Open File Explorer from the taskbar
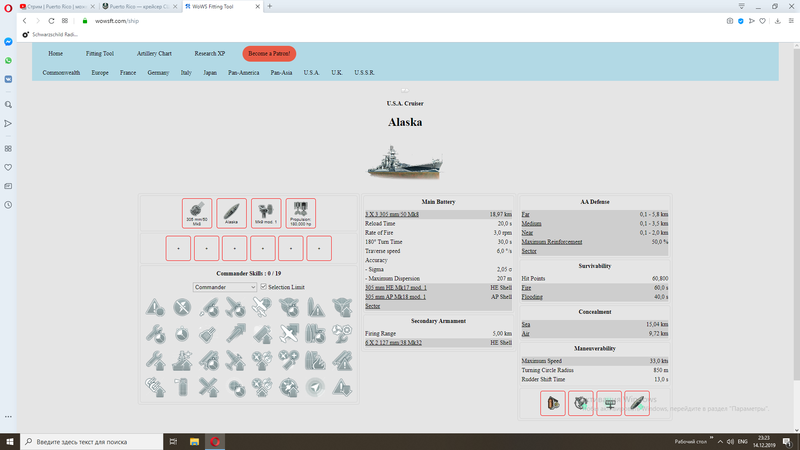This screenshot has width=800, height=450. coord(194,442)
